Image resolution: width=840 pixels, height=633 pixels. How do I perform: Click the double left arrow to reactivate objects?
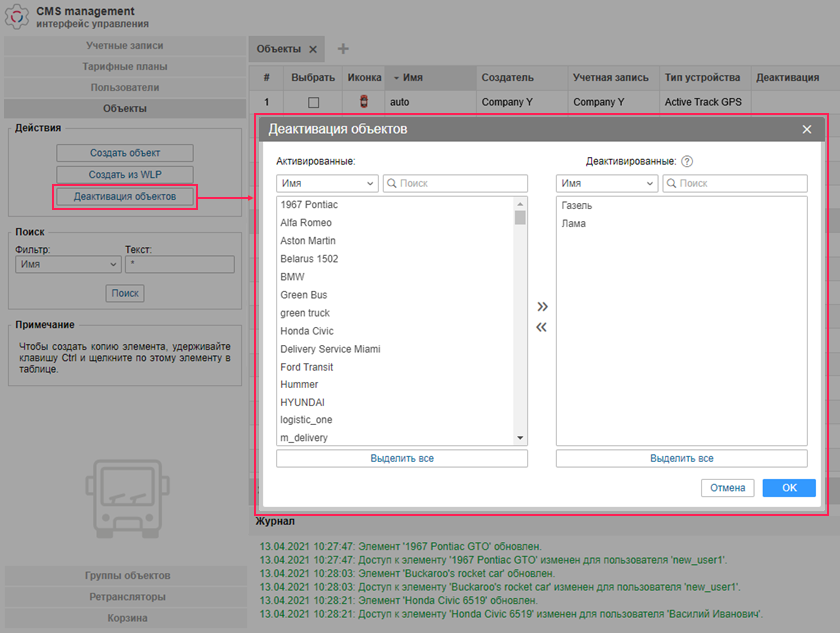[x=542, y=327]
